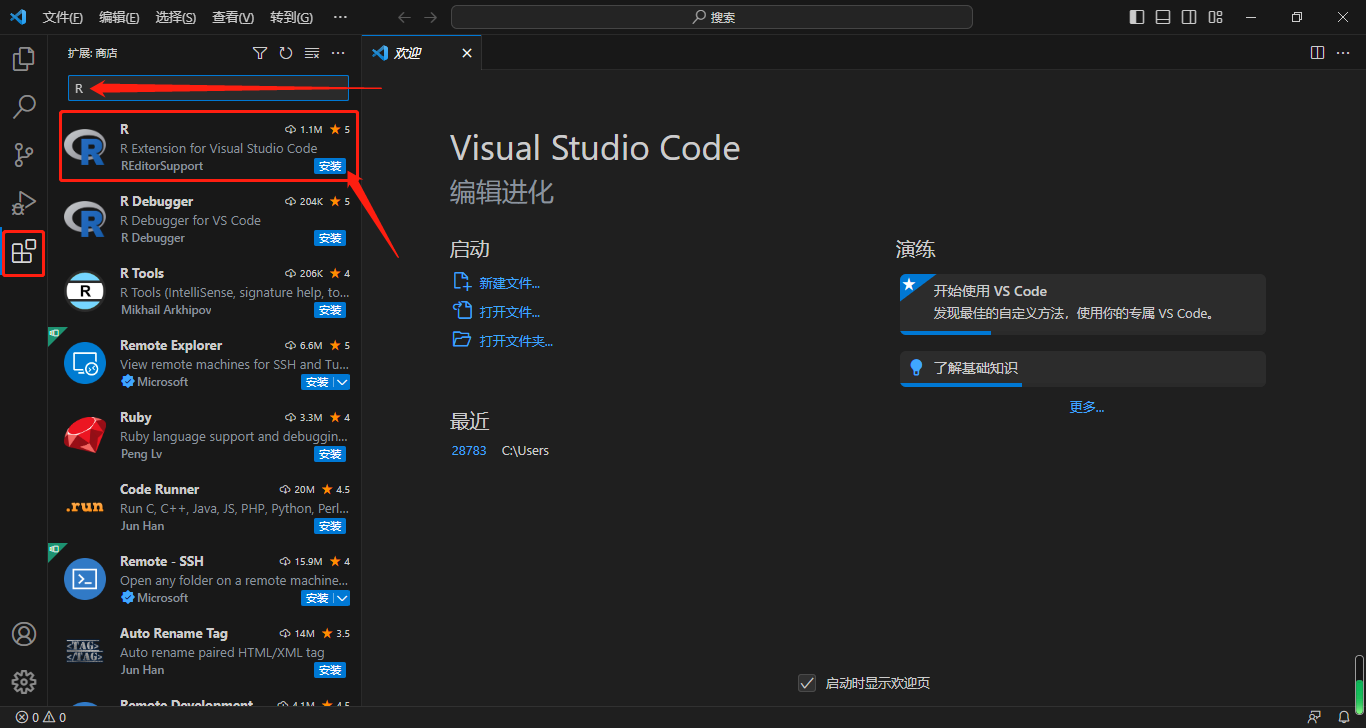This screenshot has width=1366, height=728.
Task: Open 开始使用 VS Code walkthrough
Action: tap(1083, 304)
